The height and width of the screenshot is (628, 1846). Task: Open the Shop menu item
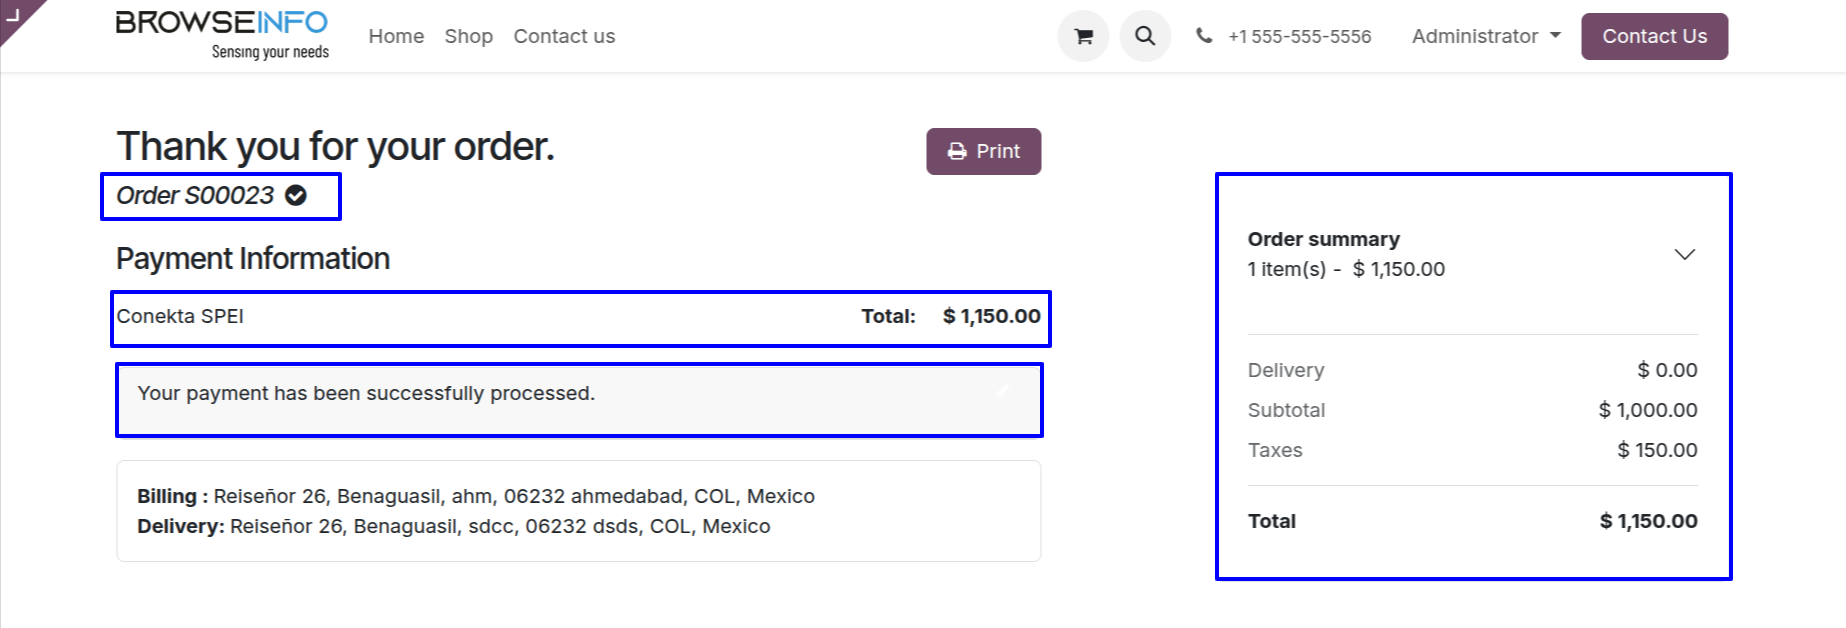click(468, 37)
